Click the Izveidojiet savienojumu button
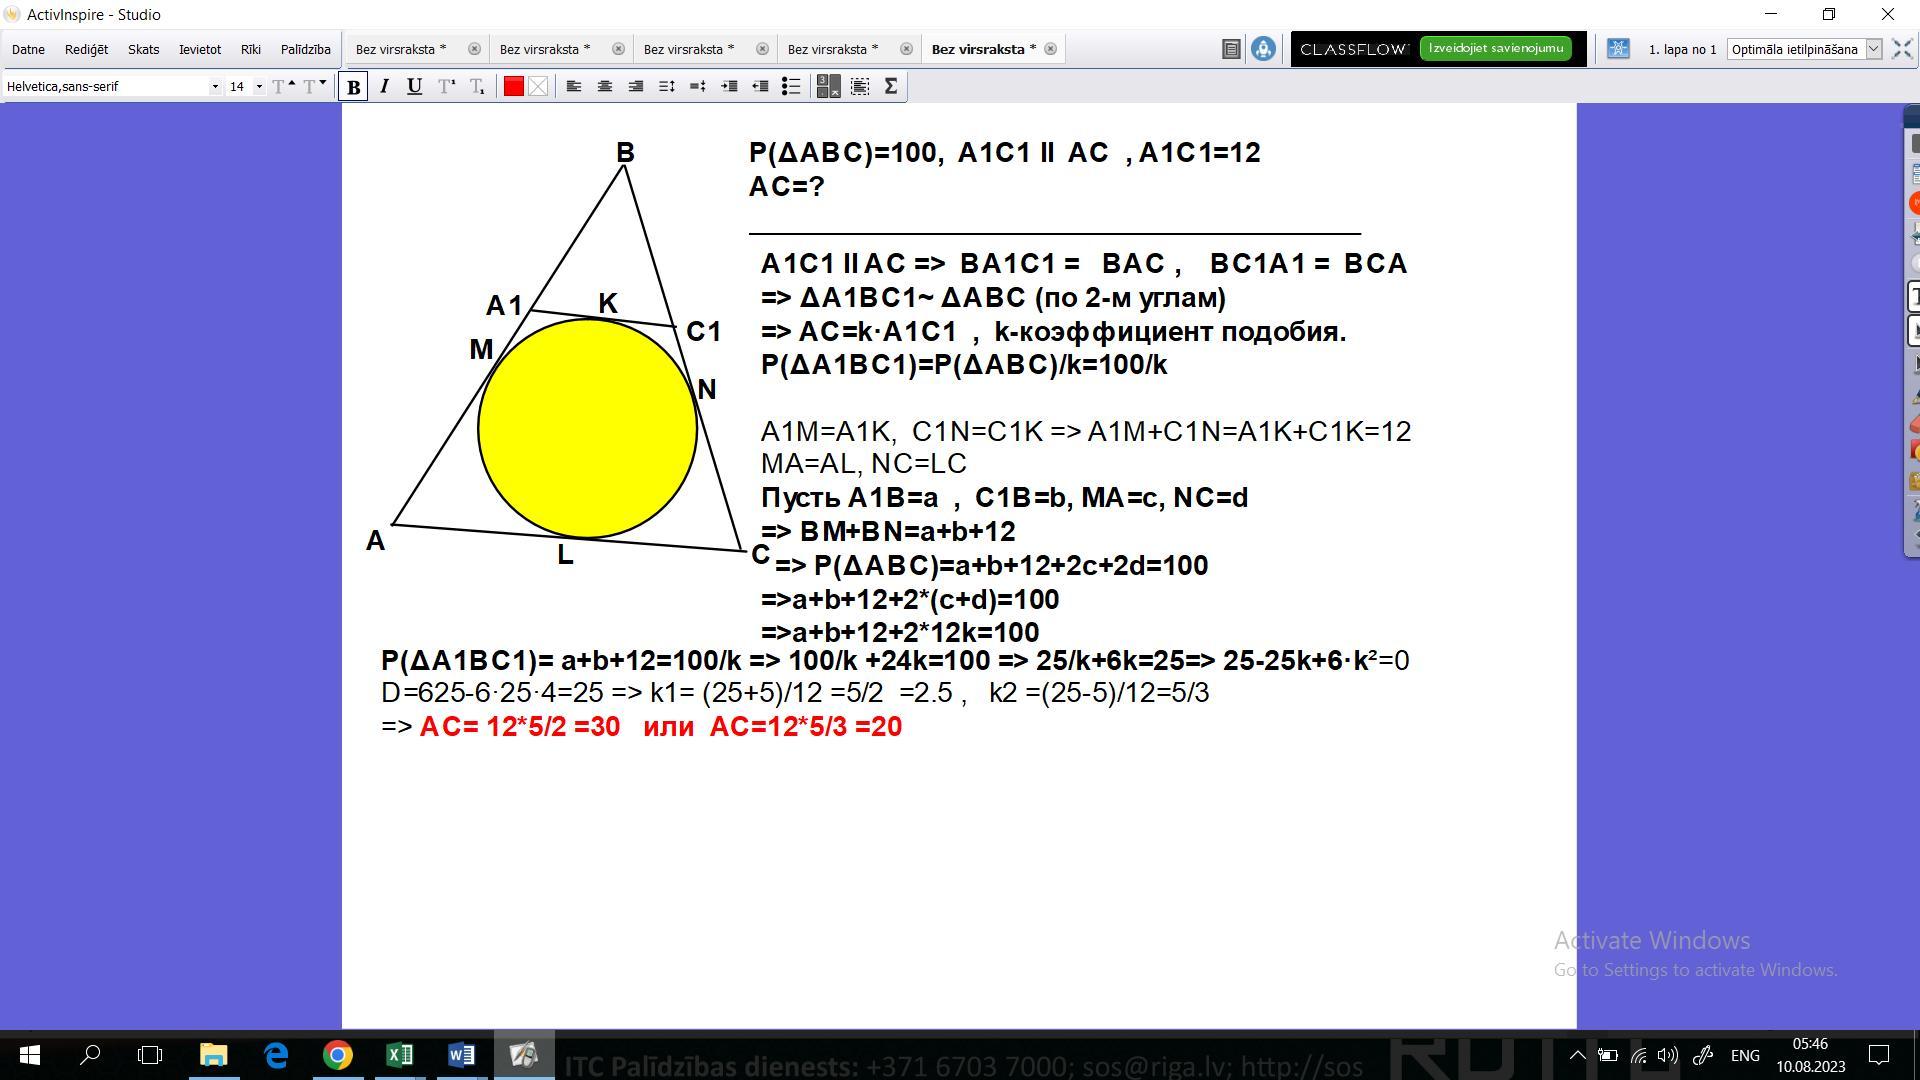Screen dimensions: 1920x1080 (1495, 48)
